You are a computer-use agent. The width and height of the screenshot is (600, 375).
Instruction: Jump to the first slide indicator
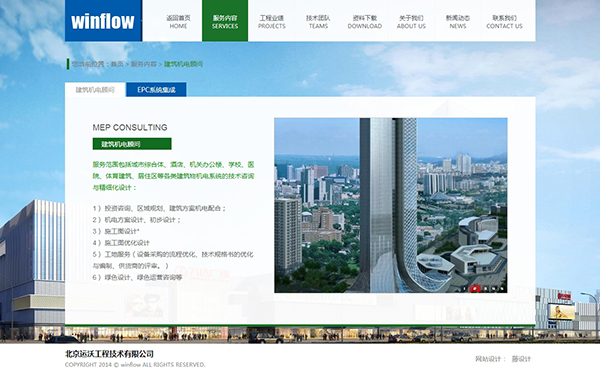(465, 289)
